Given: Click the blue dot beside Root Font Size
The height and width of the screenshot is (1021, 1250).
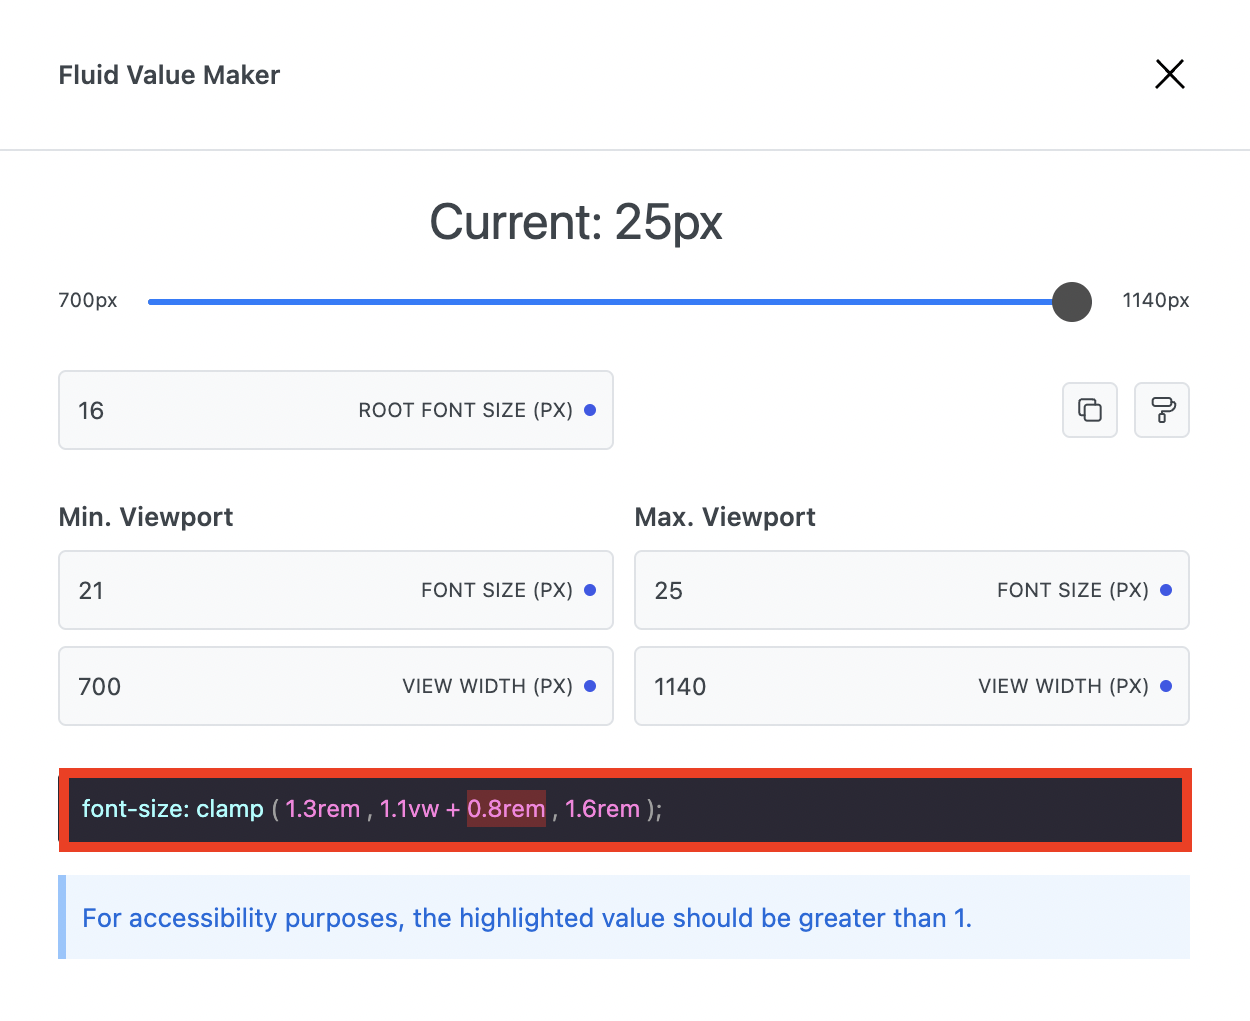Looking at the screenshot, I should click(590, 410).
